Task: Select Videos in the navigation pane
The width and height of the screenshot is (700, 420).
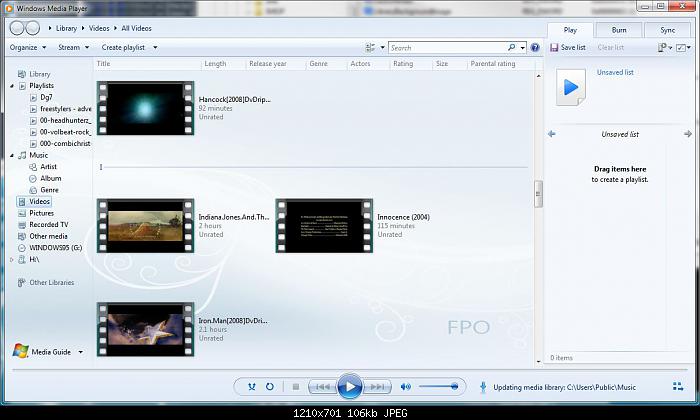Action: 34,202
